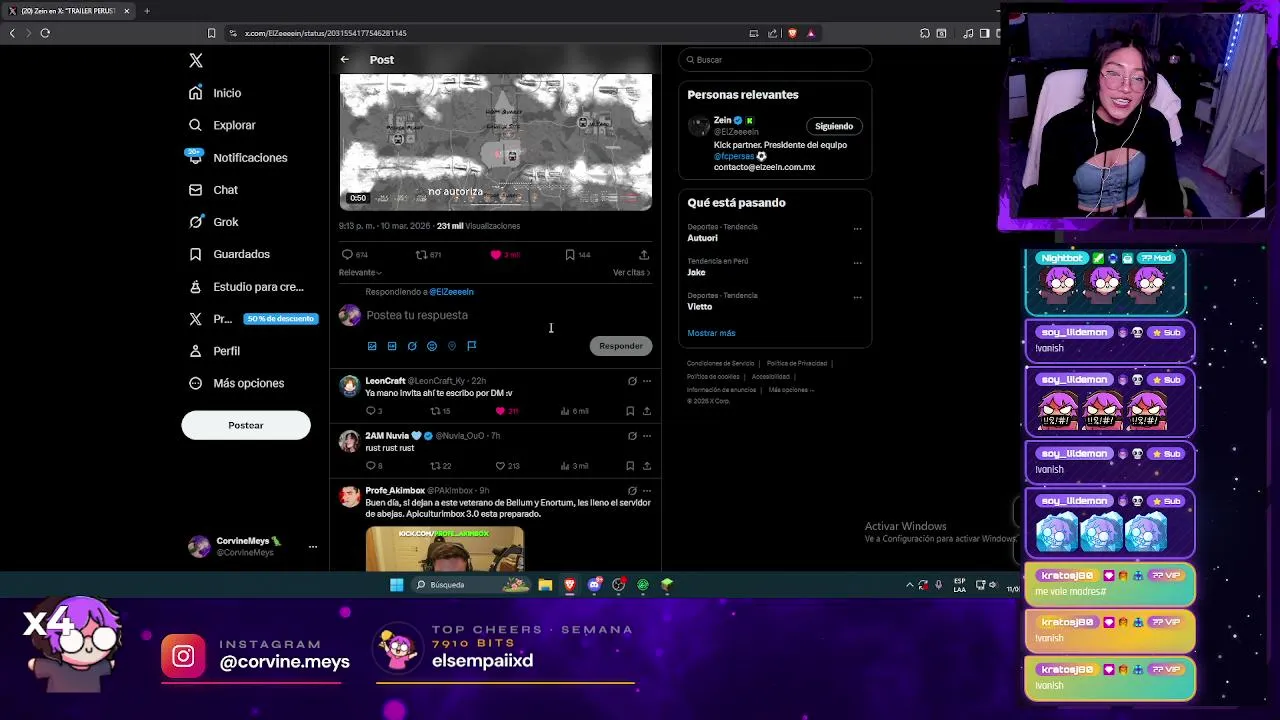
Task: Open Guardados in the sidebar
Action: point(229,254)
